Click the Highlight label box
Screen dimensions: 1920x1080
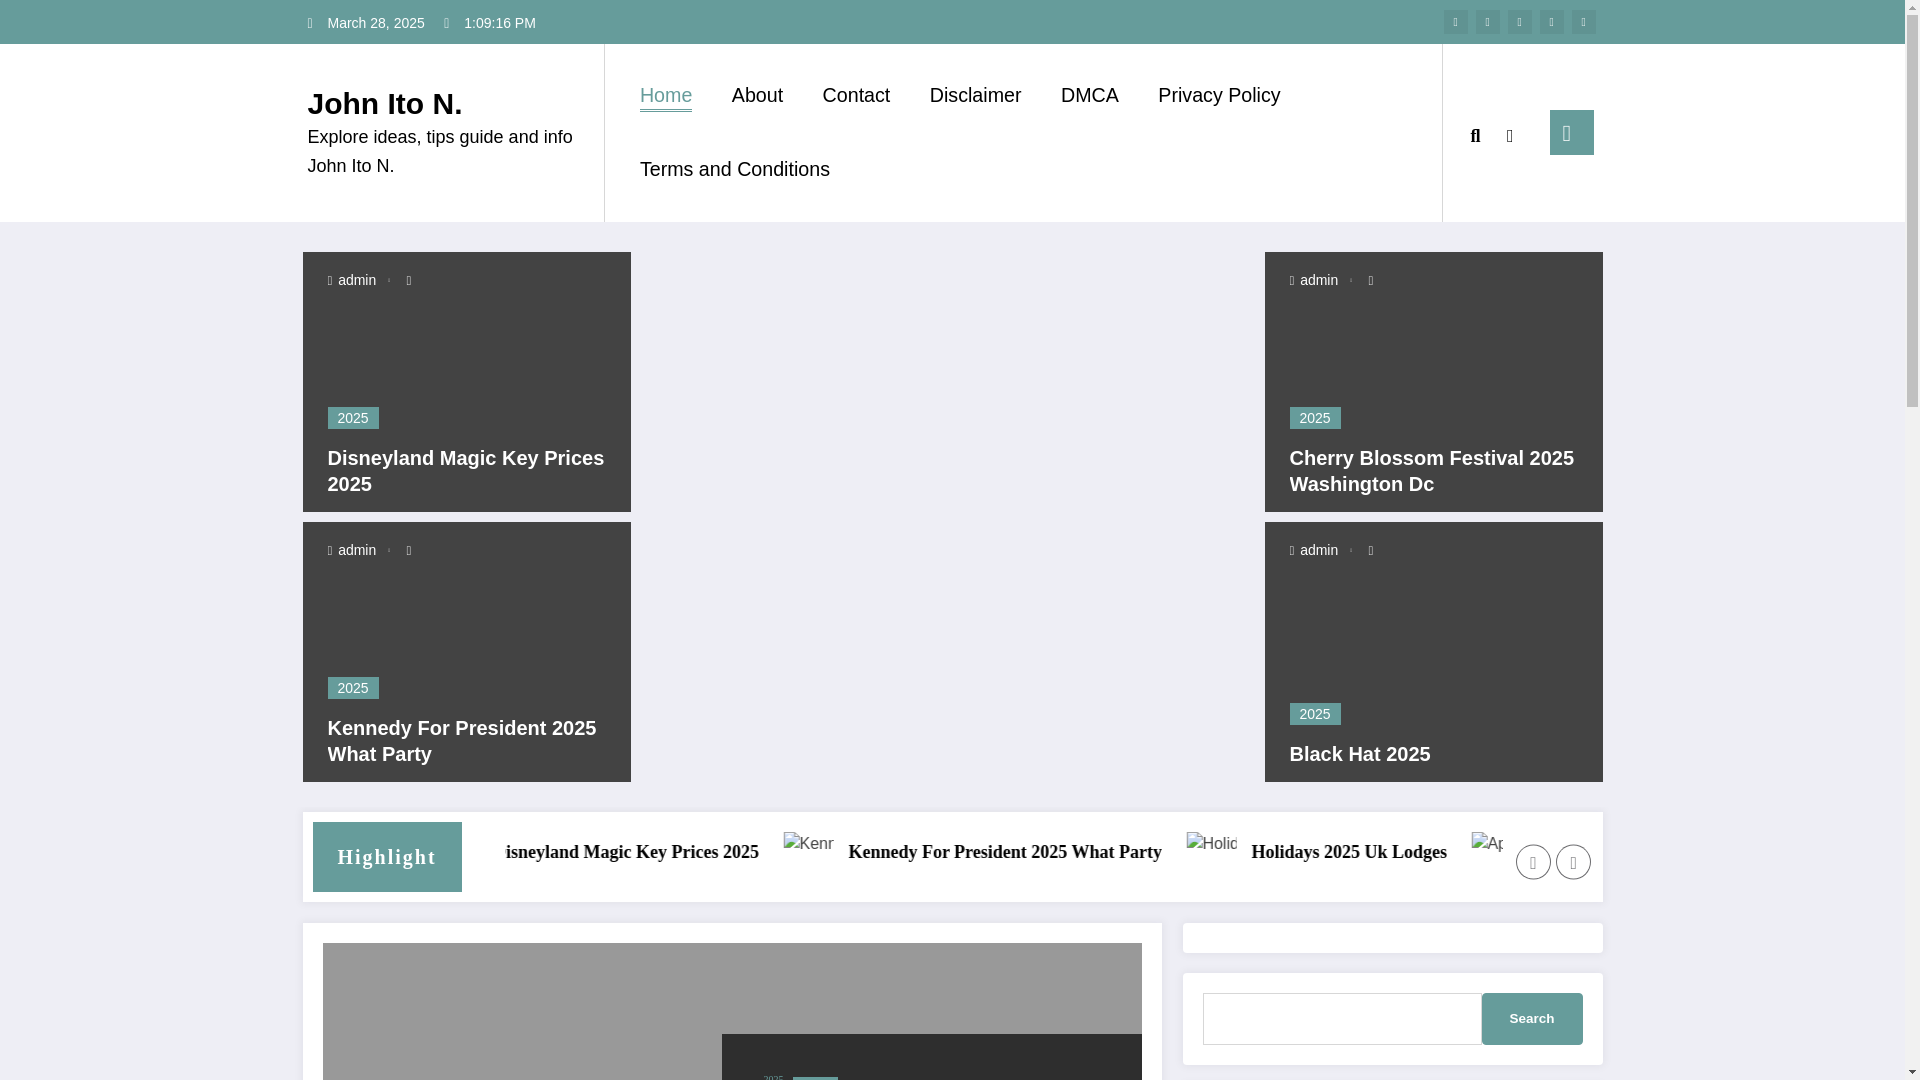pos(387,857)
